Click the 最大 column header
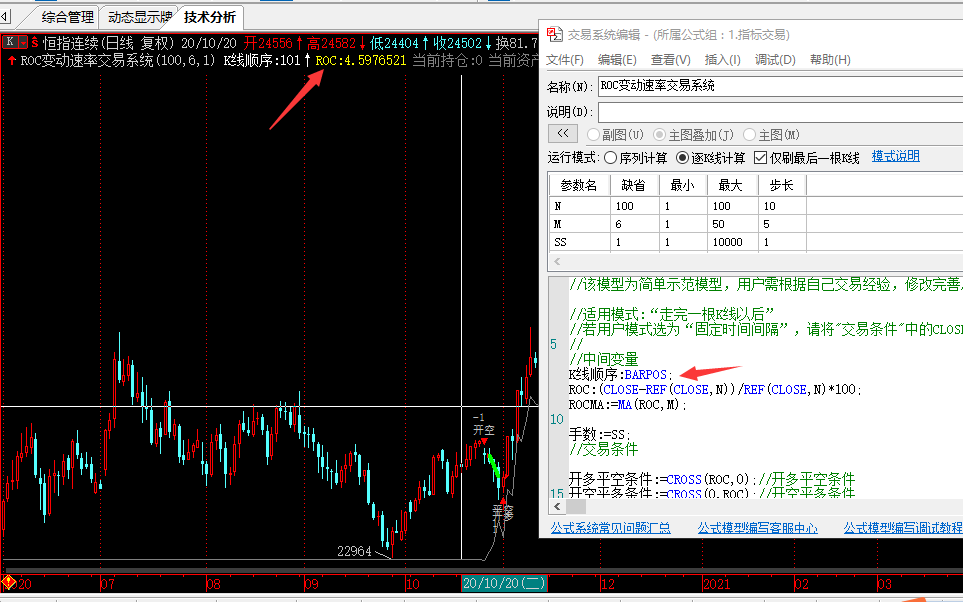 [731, 185]
